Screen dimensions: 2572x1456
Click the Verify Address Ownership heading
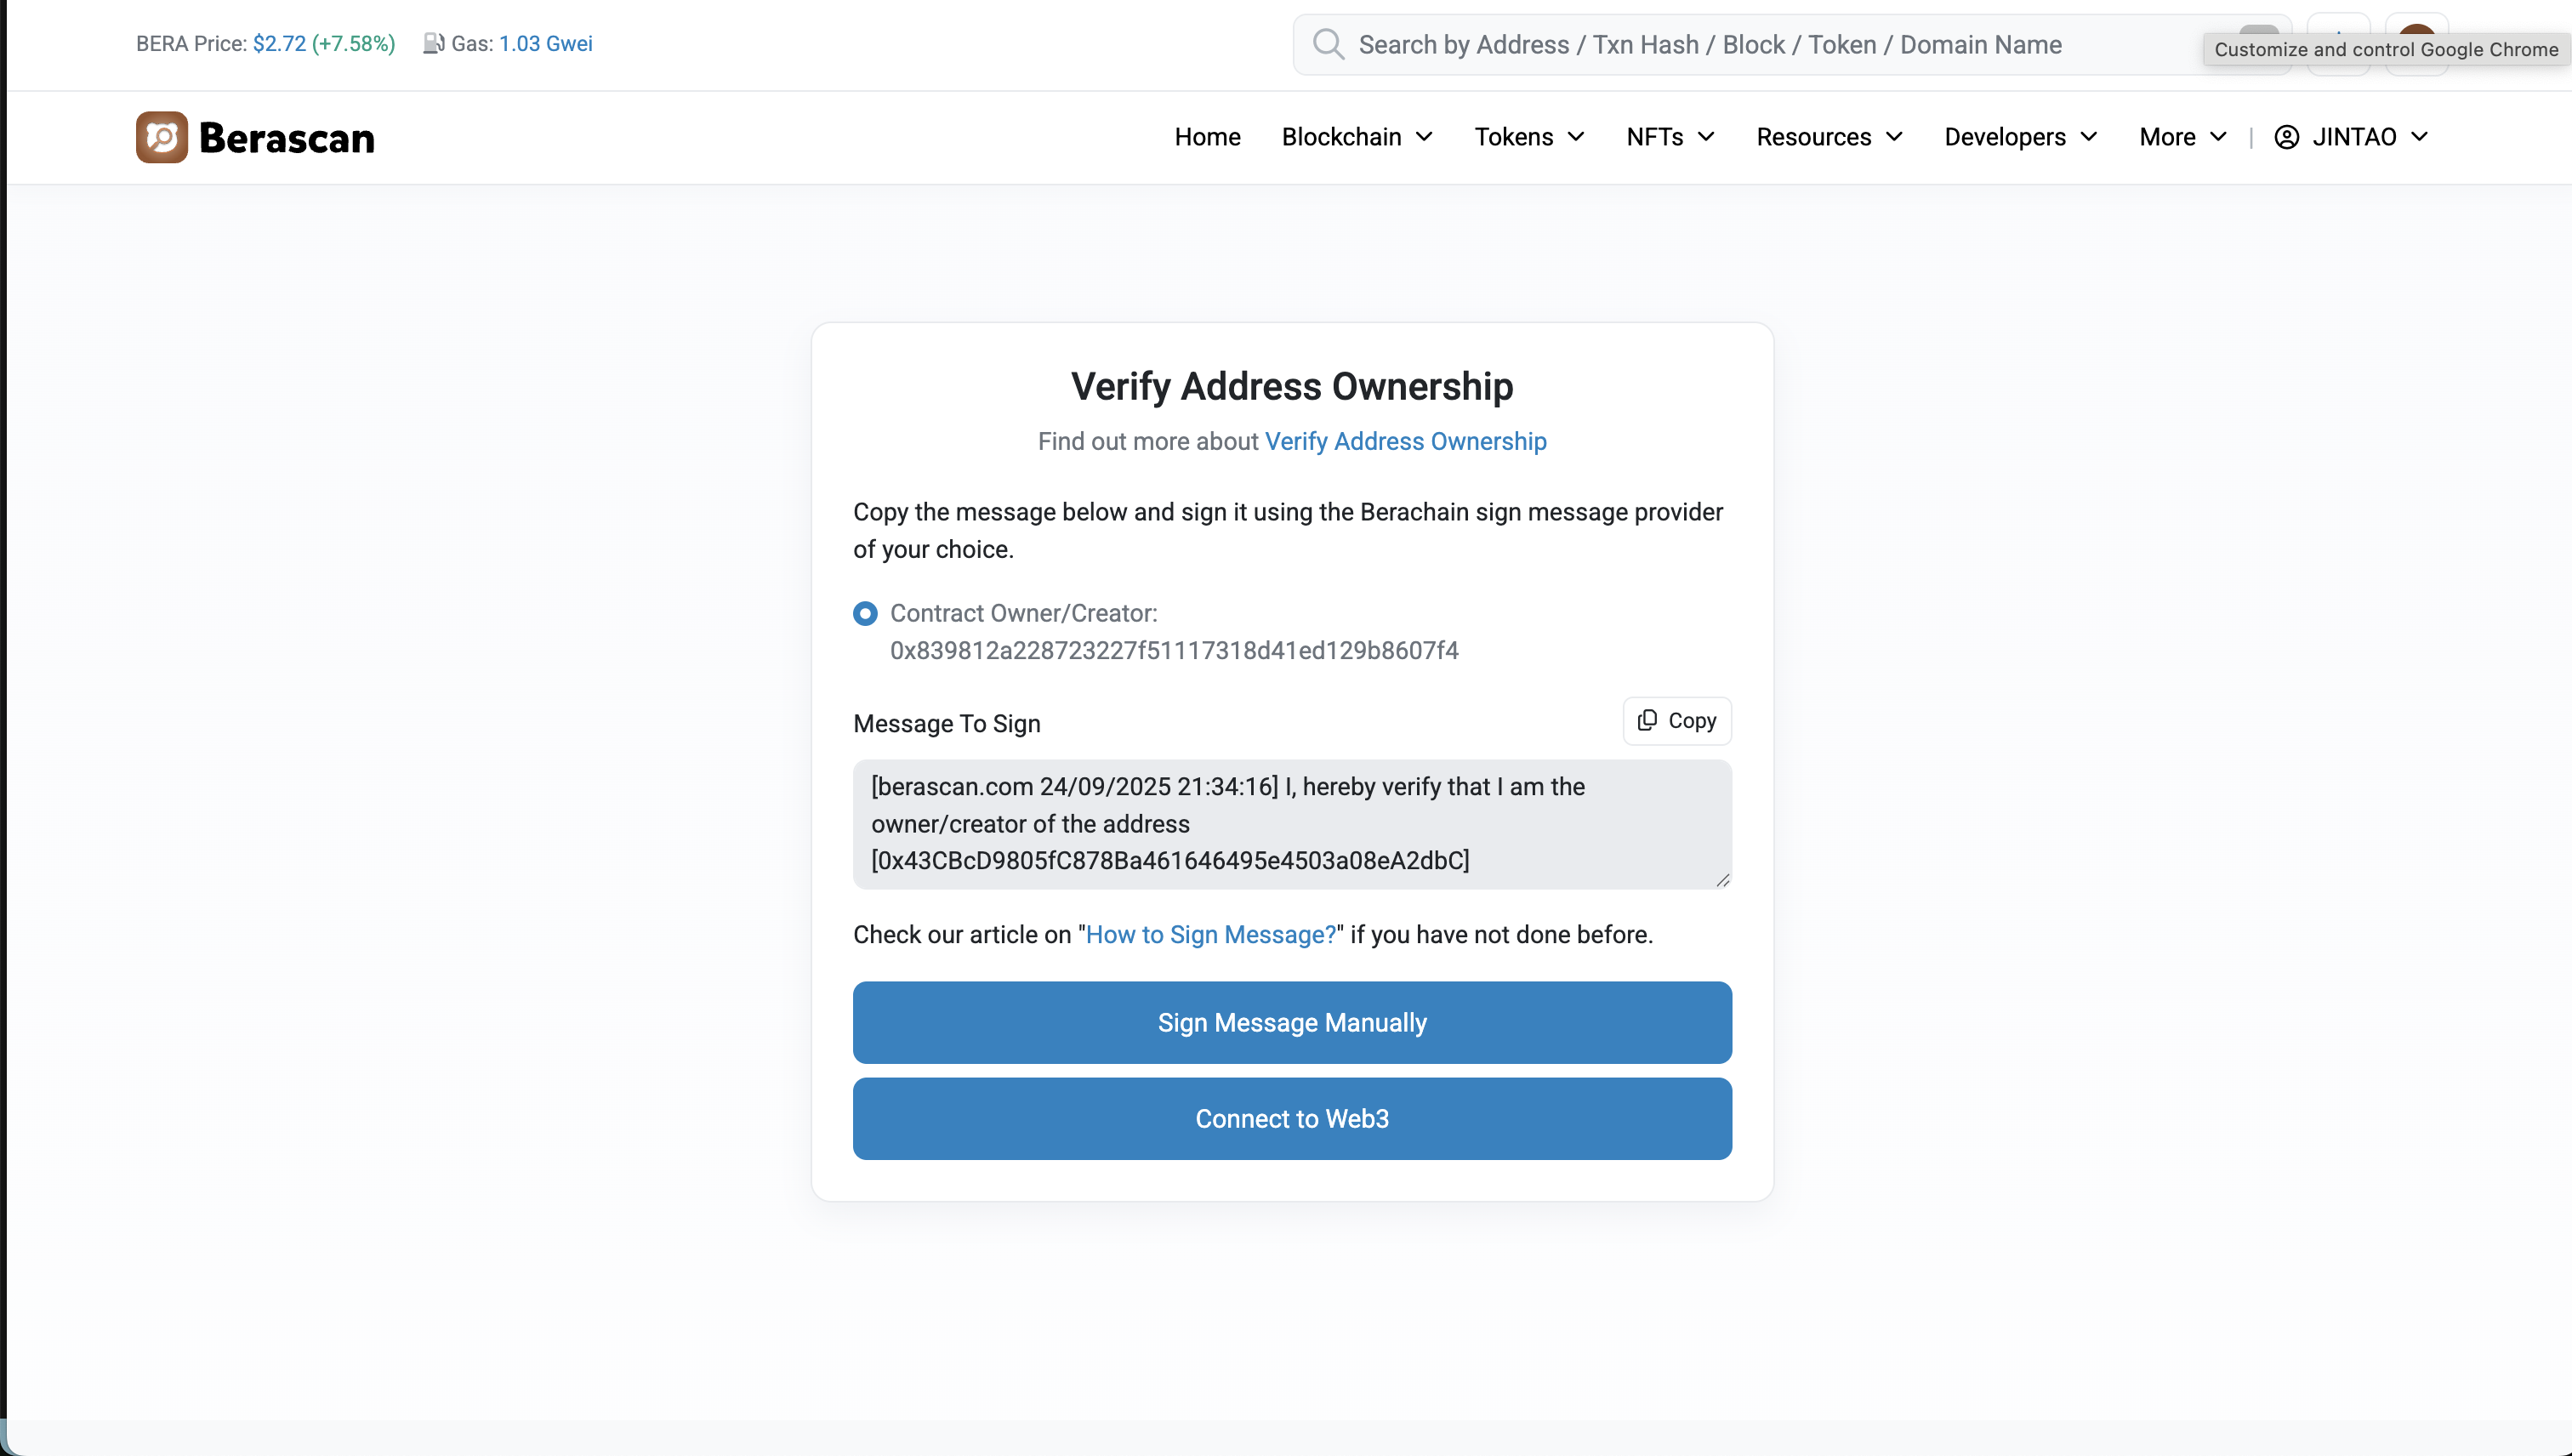pyautogui.click(x=1292, y=386)
